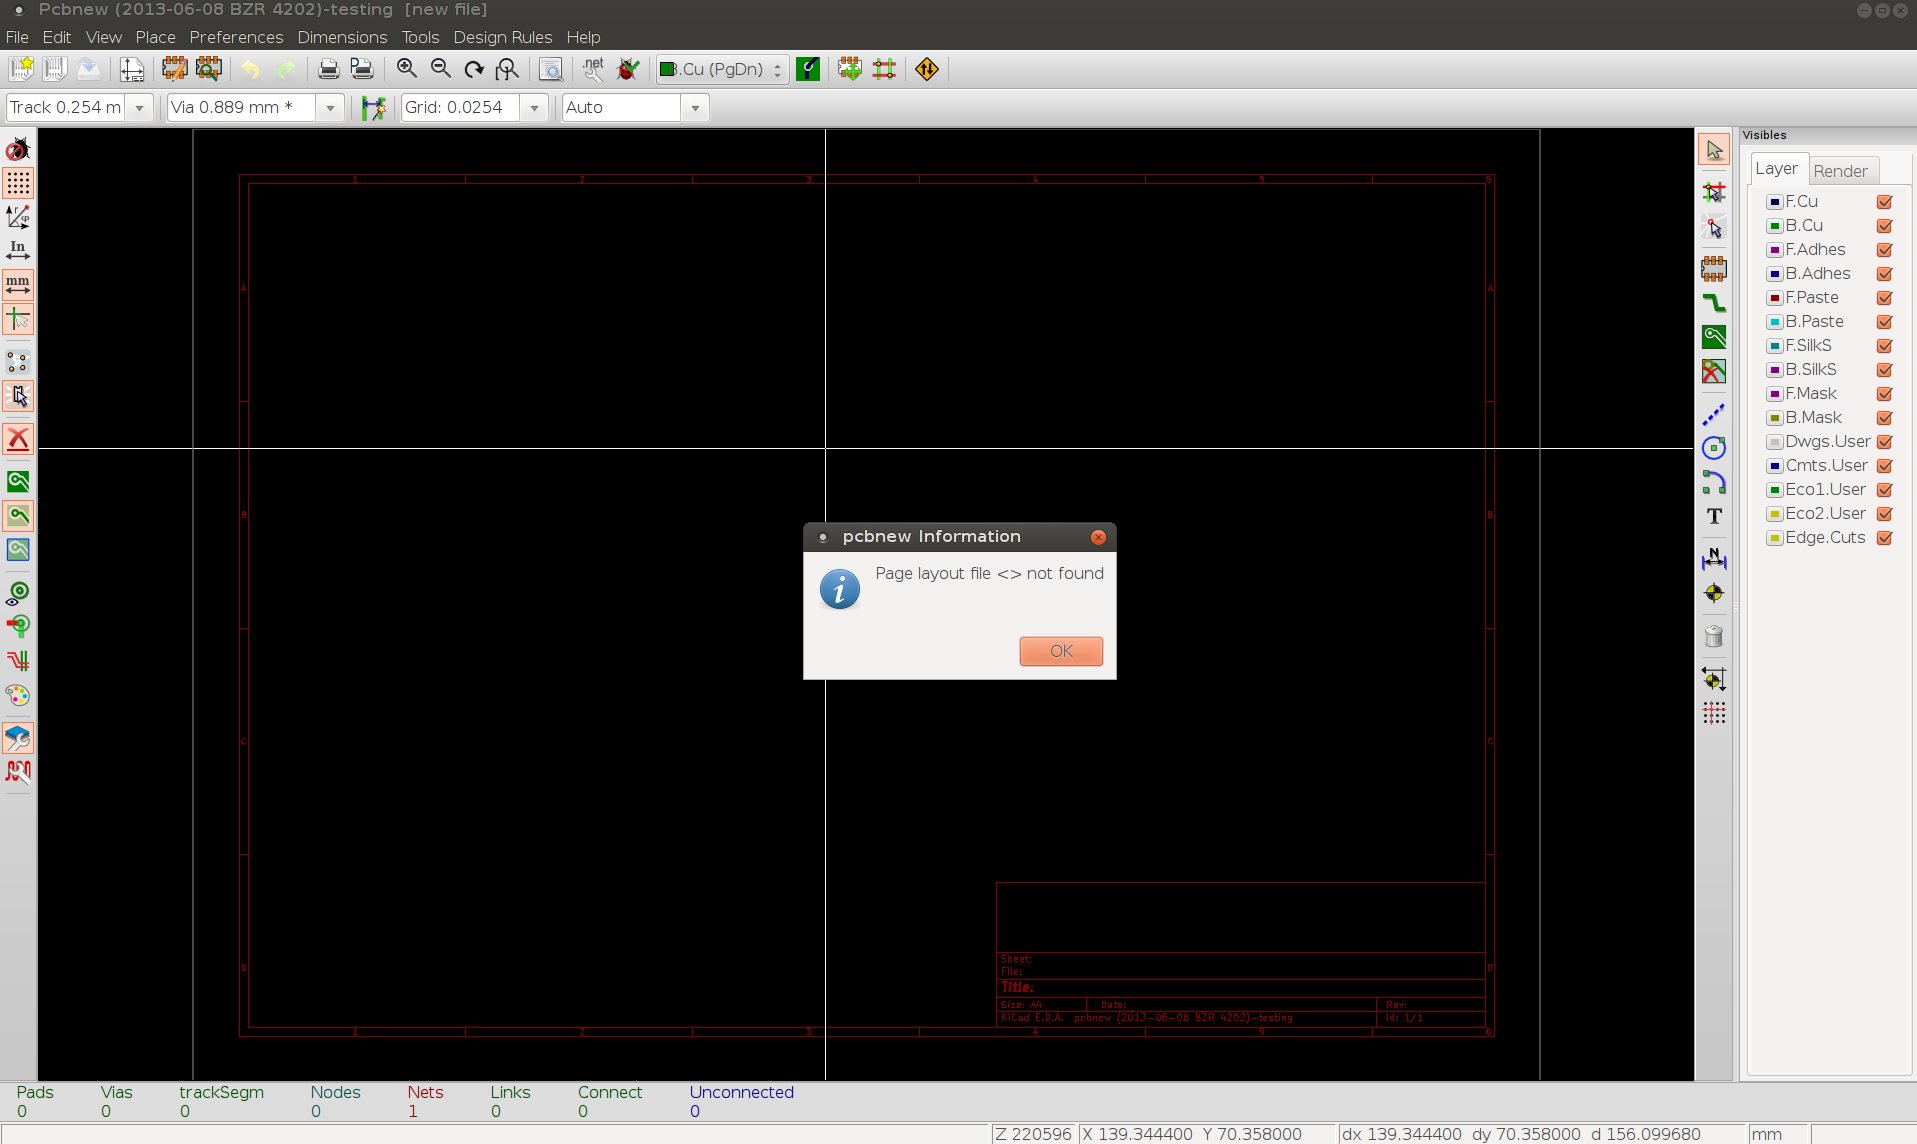Click the Print board icon
Image resolution: width=1917 pixels, height=1144 pixels.
328,69
